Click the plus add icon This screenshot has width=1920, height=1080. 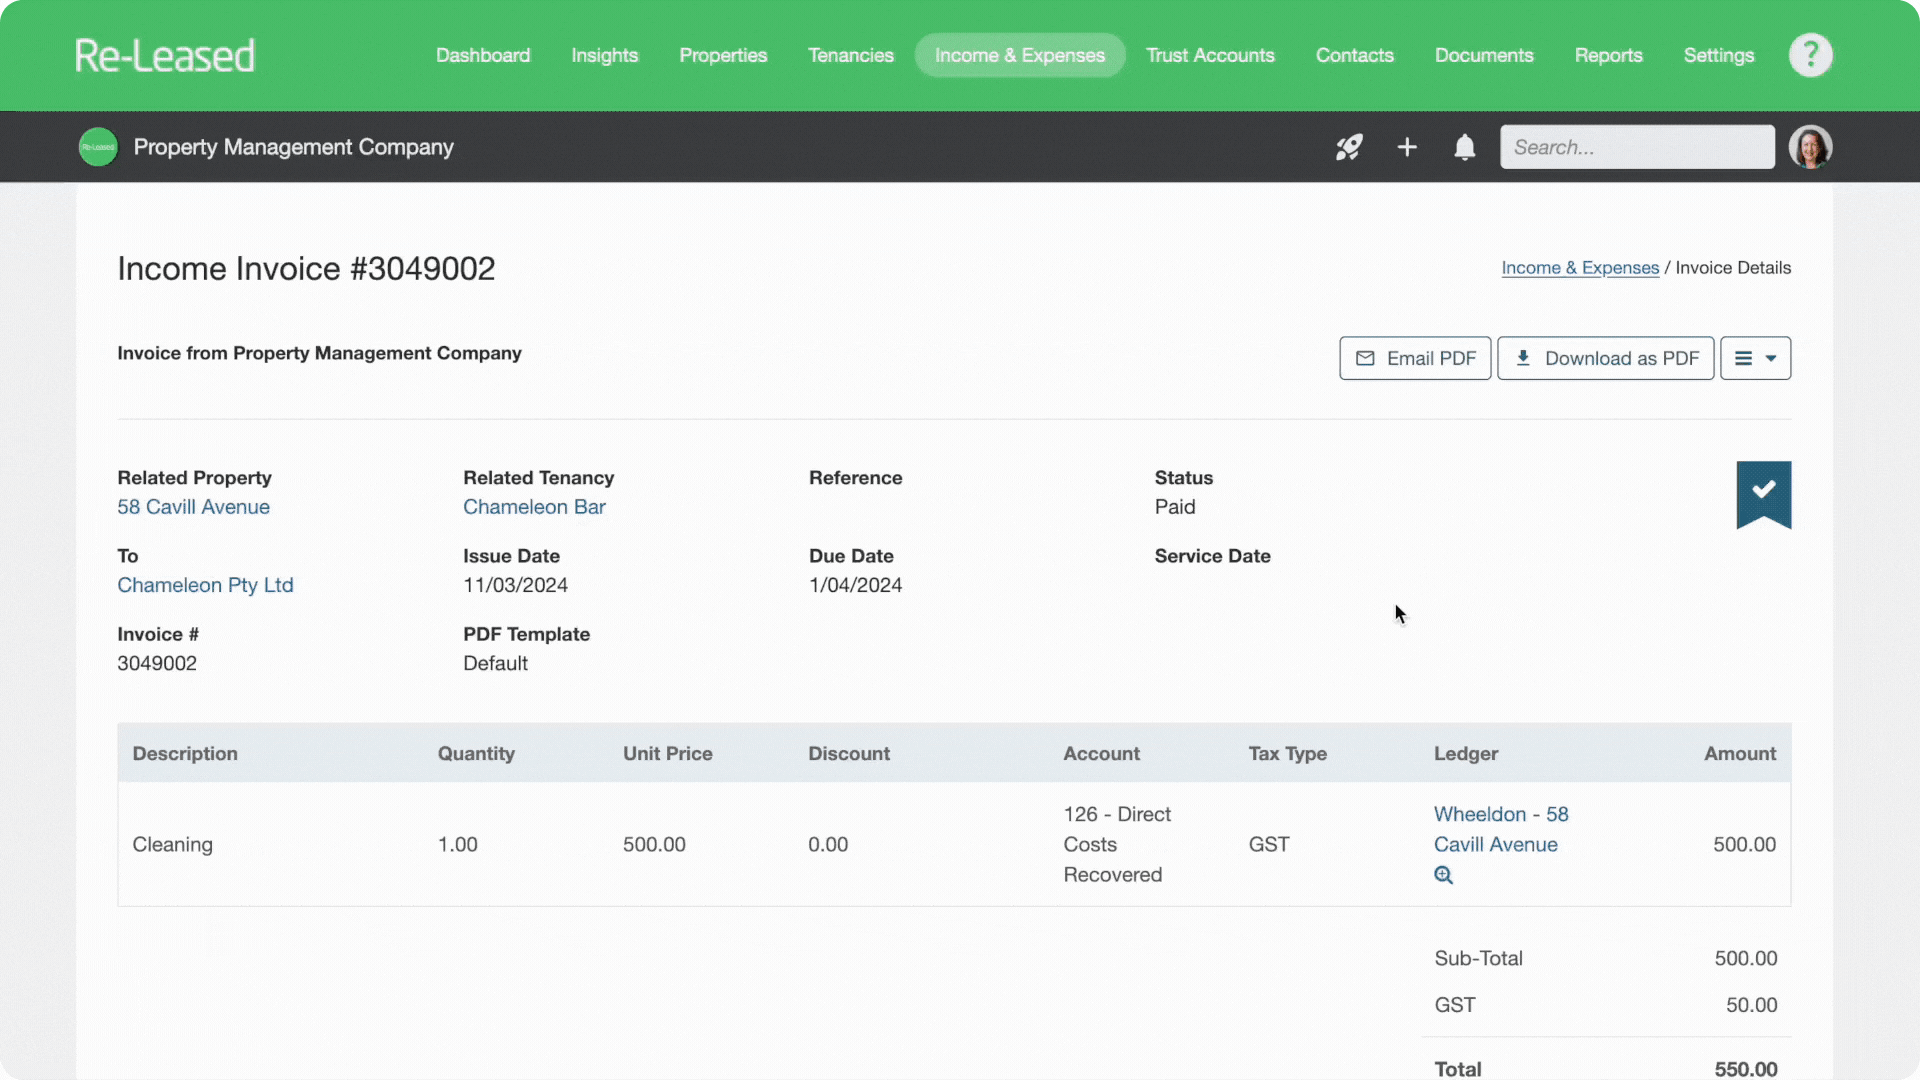1407,147
